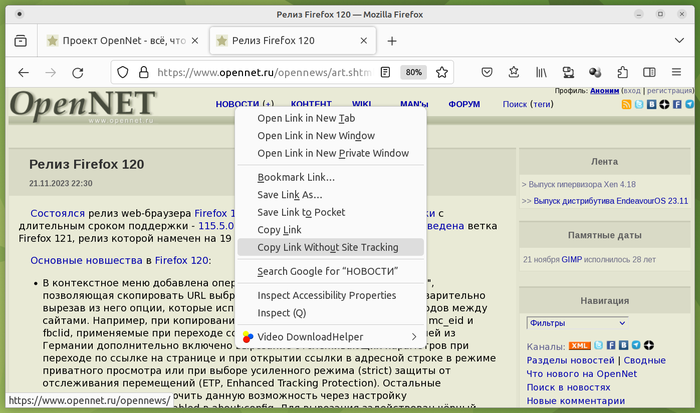Open Video DownloadHelper toolbar icon

(x=595, y=72)
